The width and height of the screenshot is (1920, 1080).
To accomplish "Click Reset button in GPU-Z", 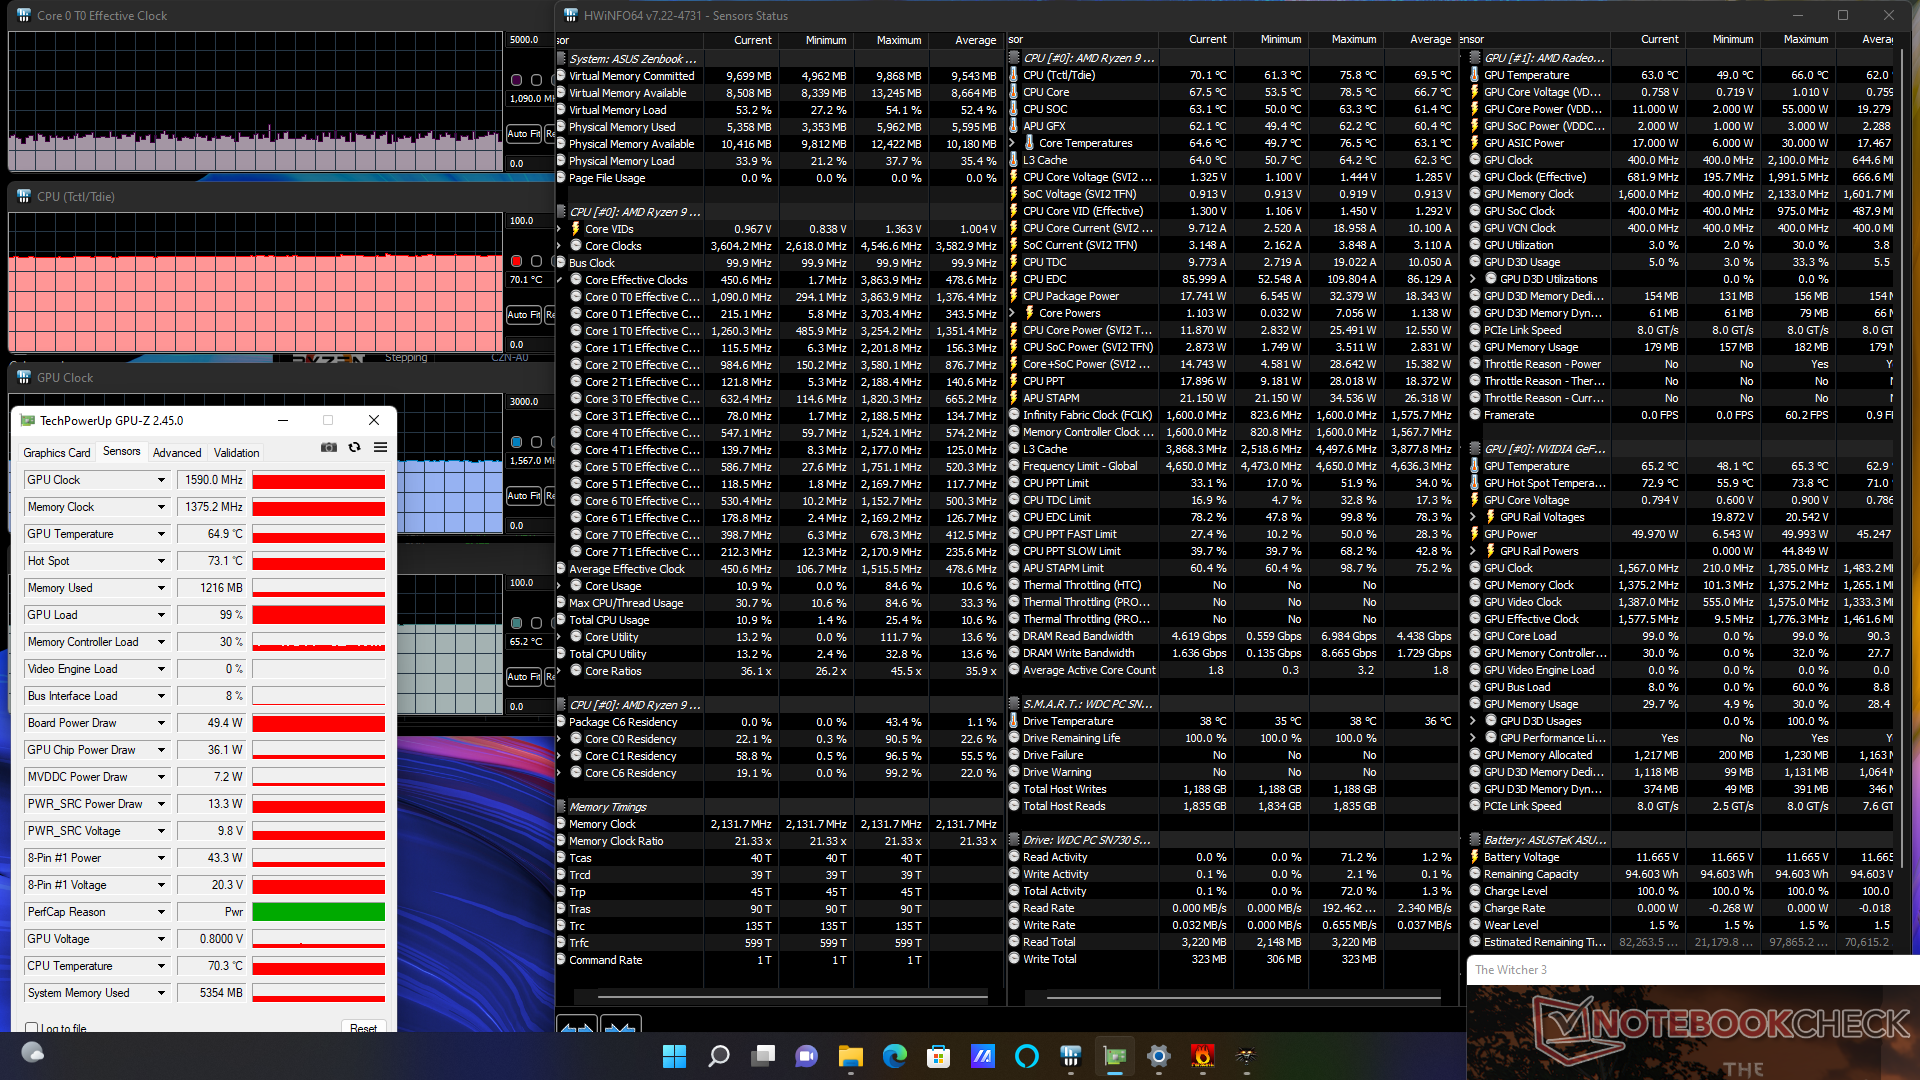I will tap(363, 1028).
